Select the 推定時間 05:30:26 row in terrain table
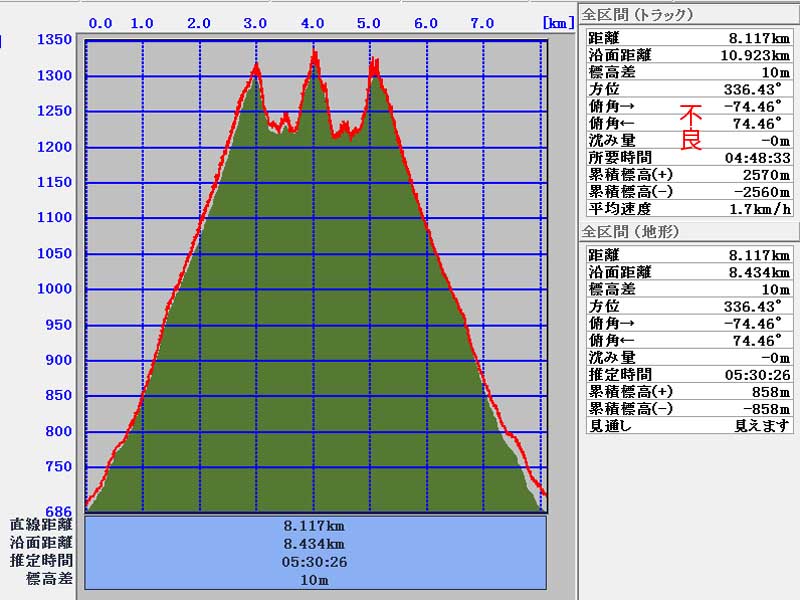Screen dimensions: 800x600 coord(690,374)
